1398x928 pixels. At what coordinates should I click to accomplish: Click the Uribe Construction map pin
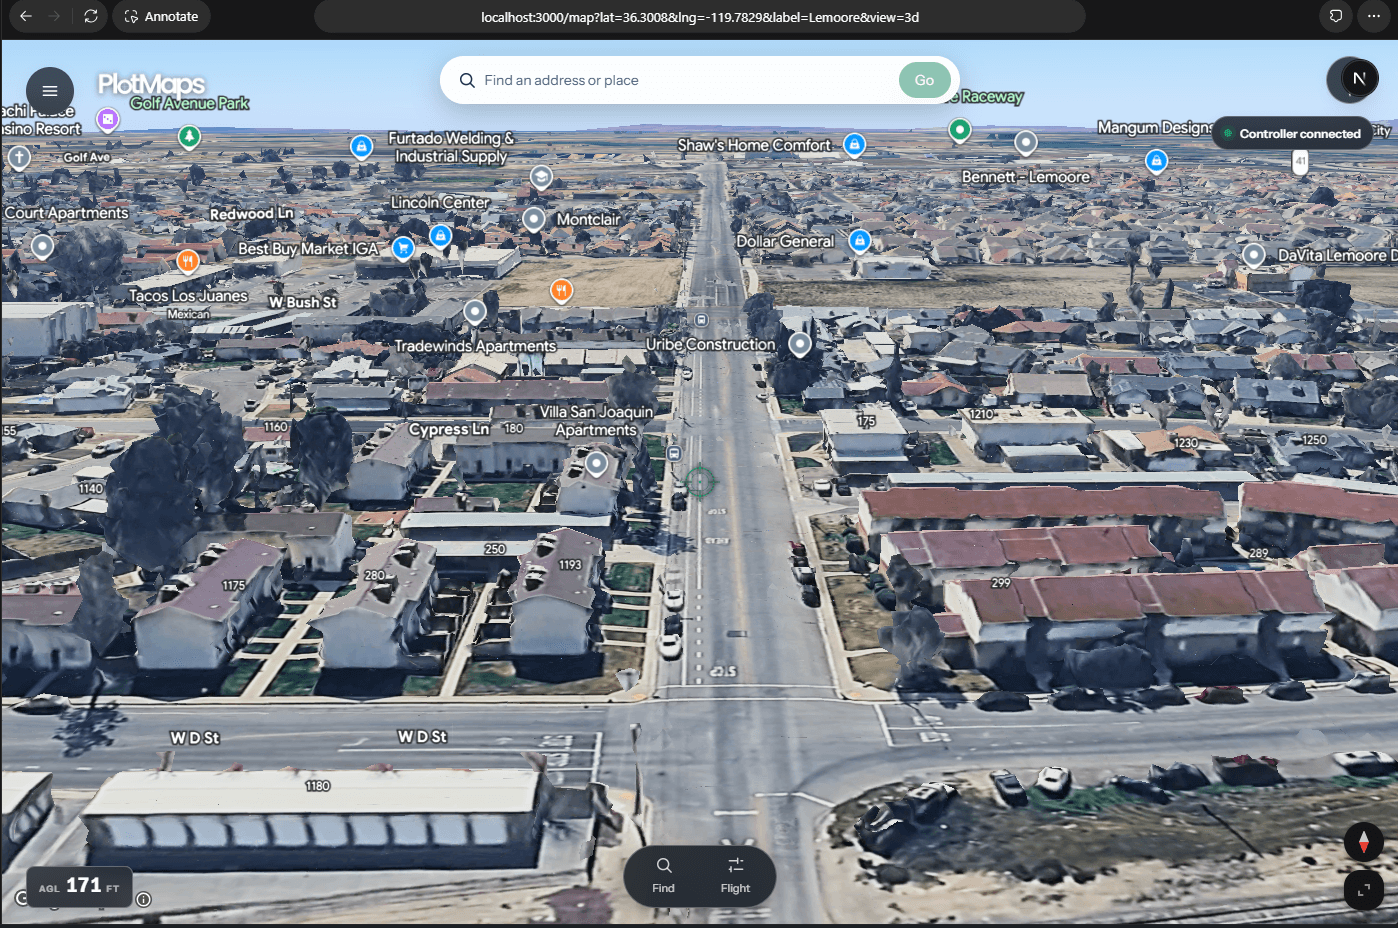tap(800, 344)
